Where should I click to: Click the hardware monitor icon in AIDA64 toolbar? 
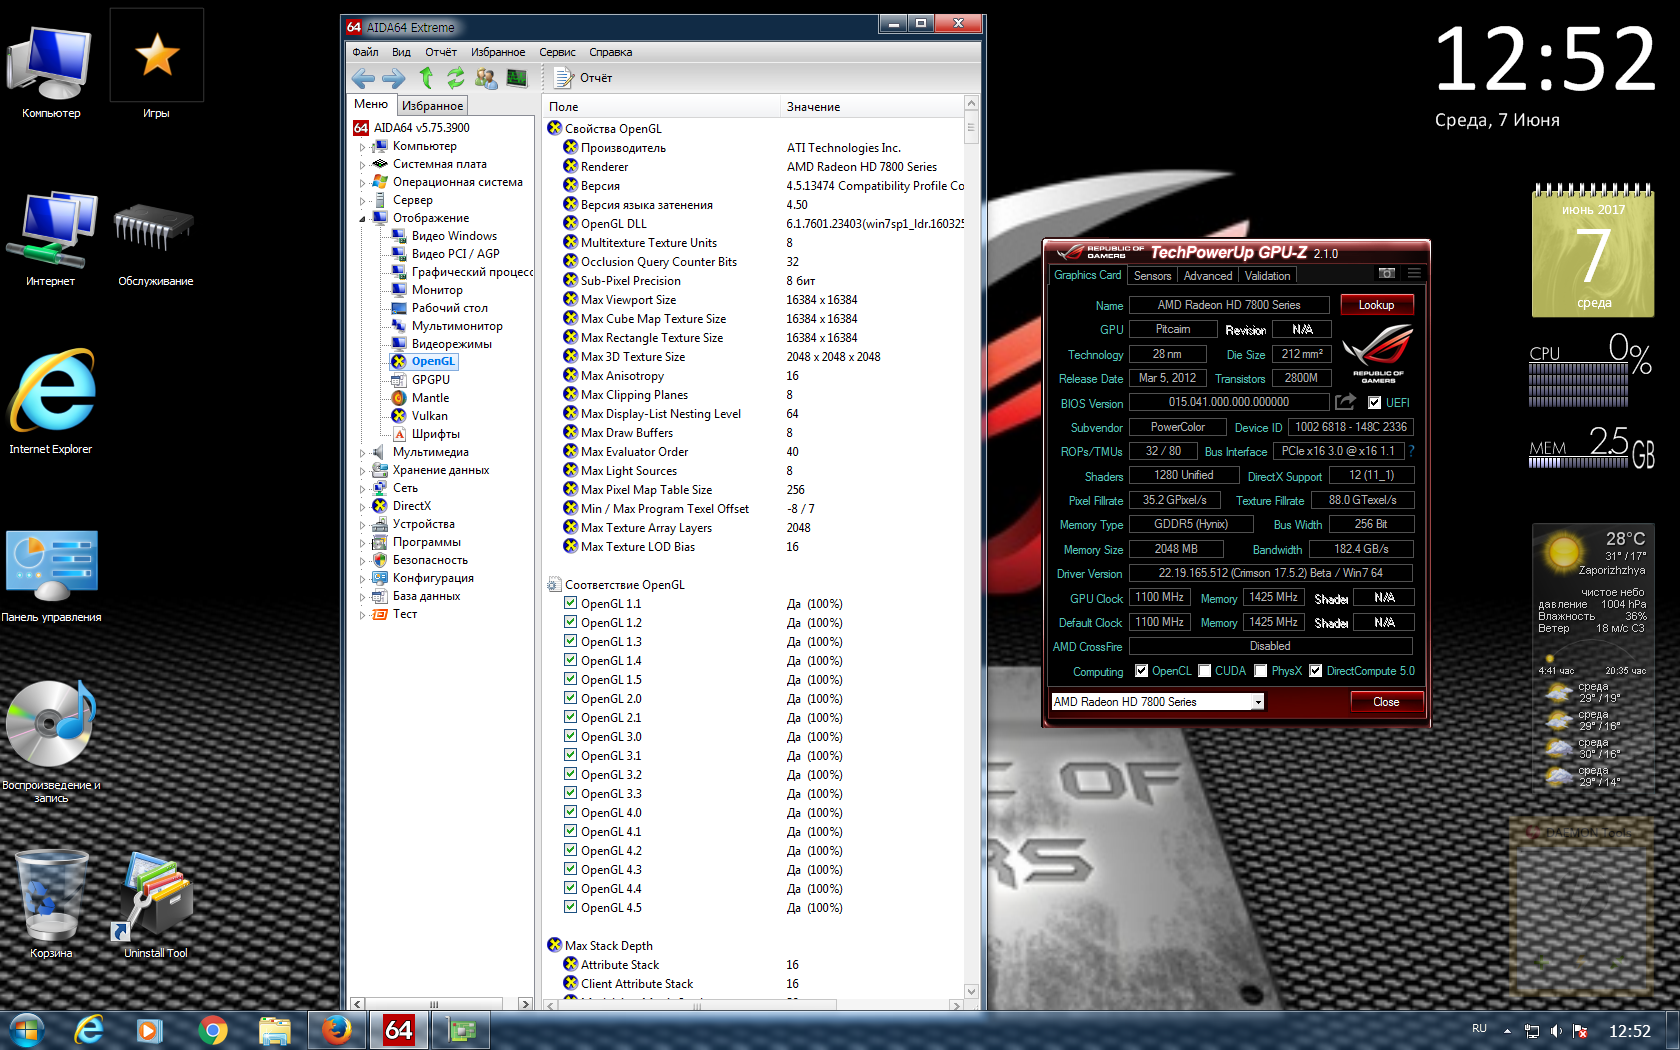coord(517,78)
